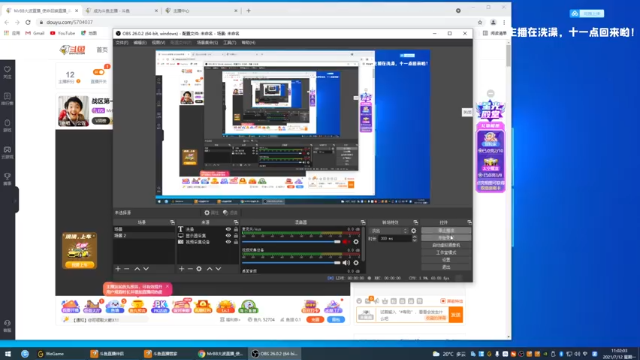Move source down with Sources down arrow
This screenshot has width=640, height=360.
pyautogui.click(x=218, y=269)
